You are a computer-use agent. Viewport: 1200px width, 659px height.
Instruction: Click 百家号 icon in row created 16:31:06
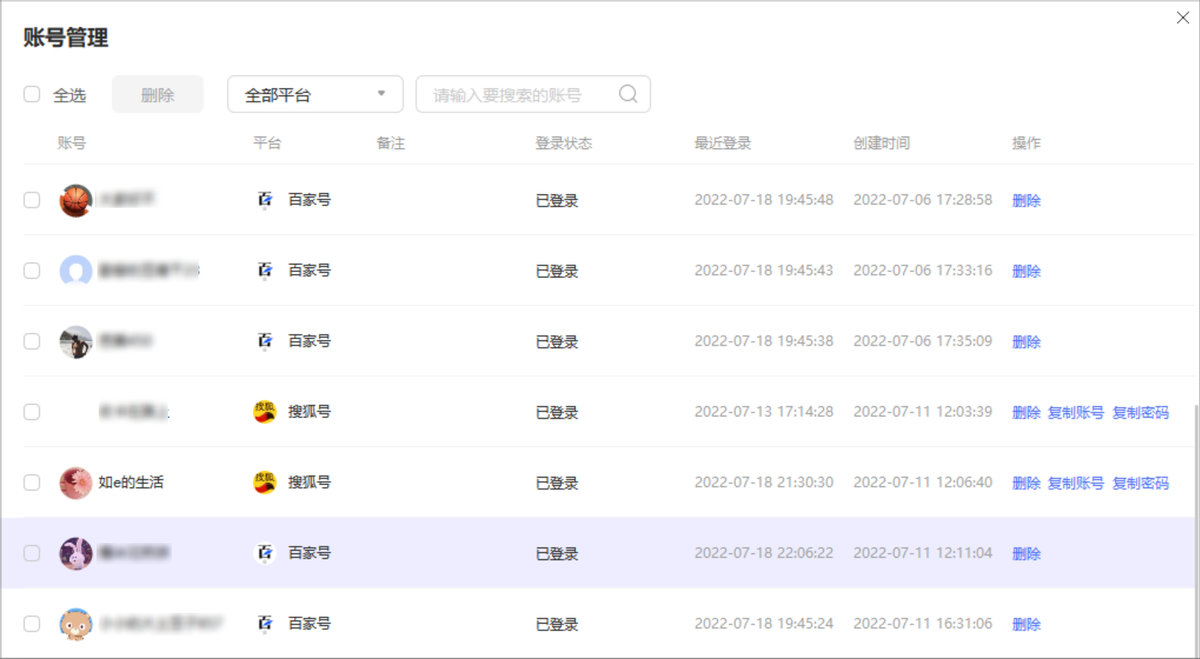pos(264,624)
